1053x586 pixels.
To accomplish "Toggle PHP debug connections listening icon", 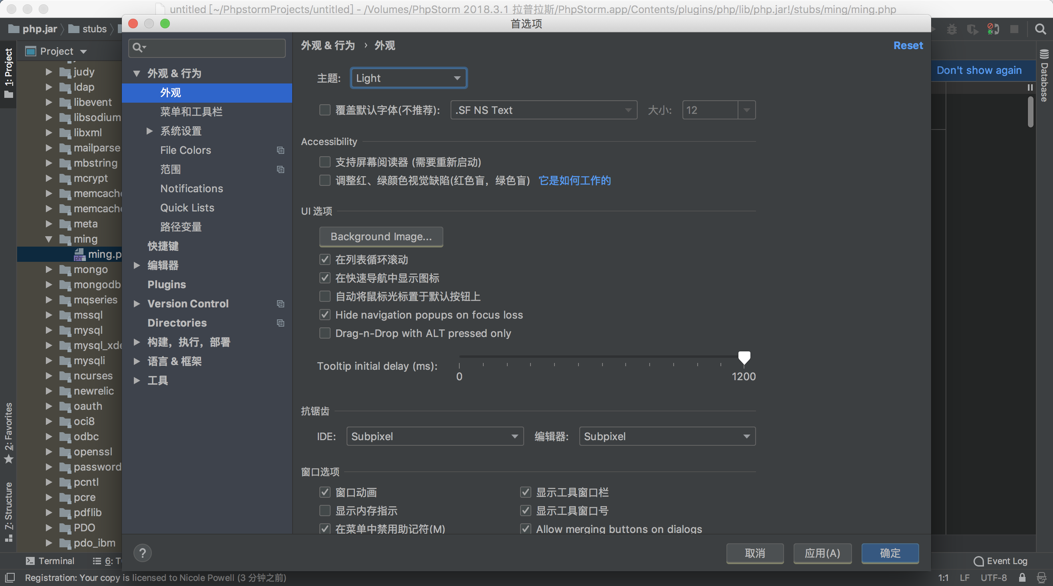I will coord(993,30).
